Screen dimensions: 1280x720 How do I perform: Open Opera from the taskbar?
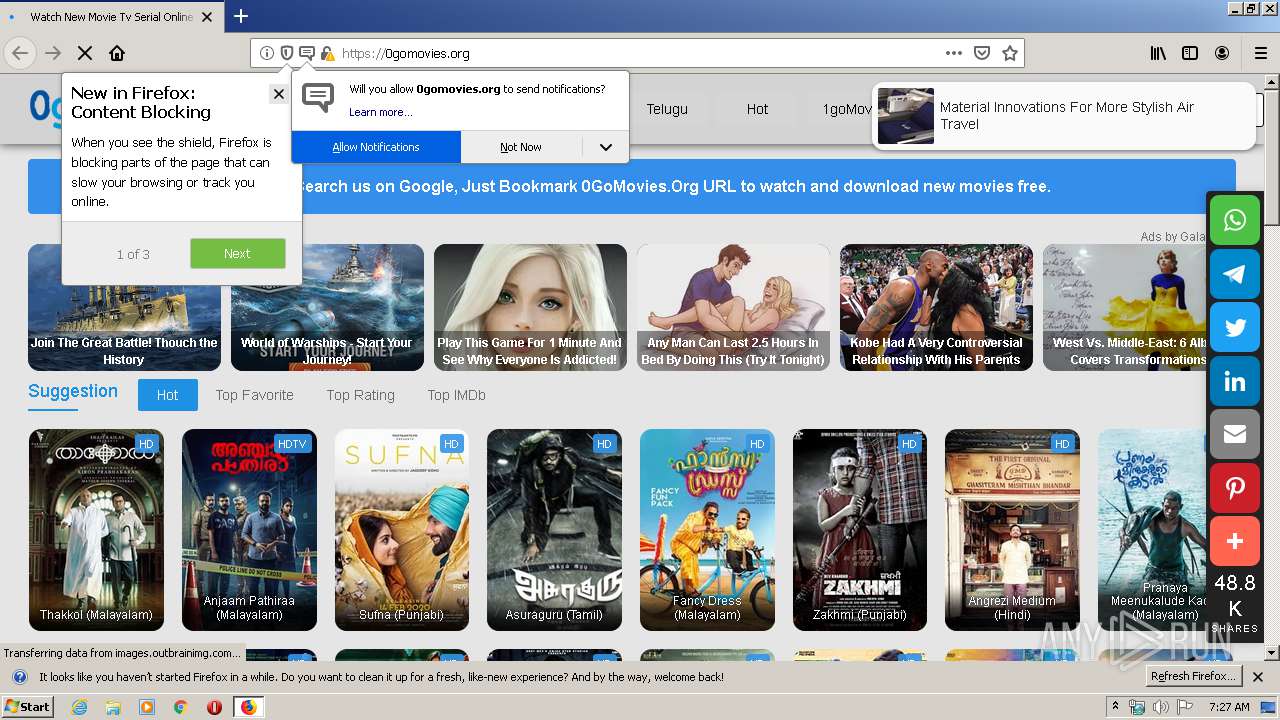214,707
